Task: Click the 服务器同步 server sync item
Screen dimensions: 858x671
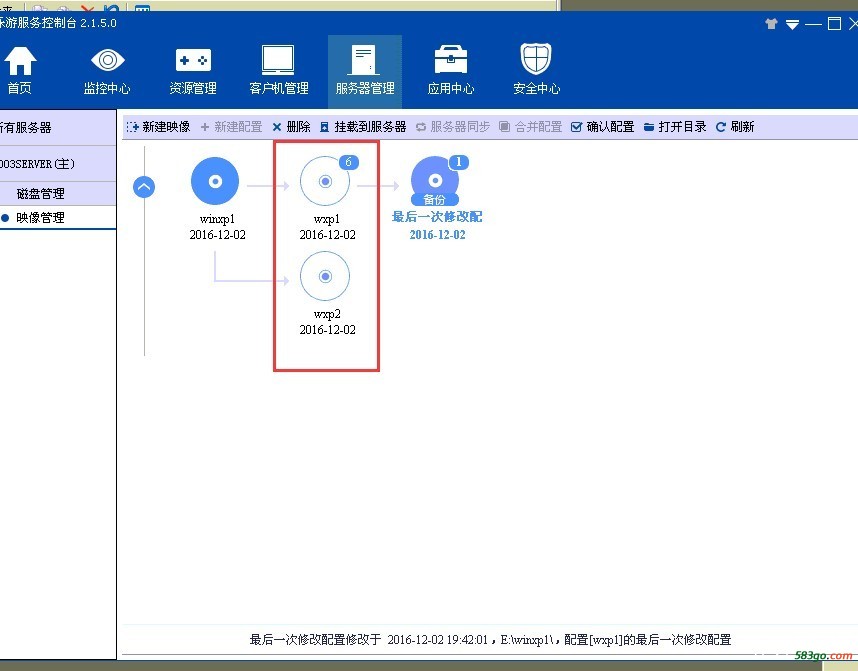Action: [453, 127]
